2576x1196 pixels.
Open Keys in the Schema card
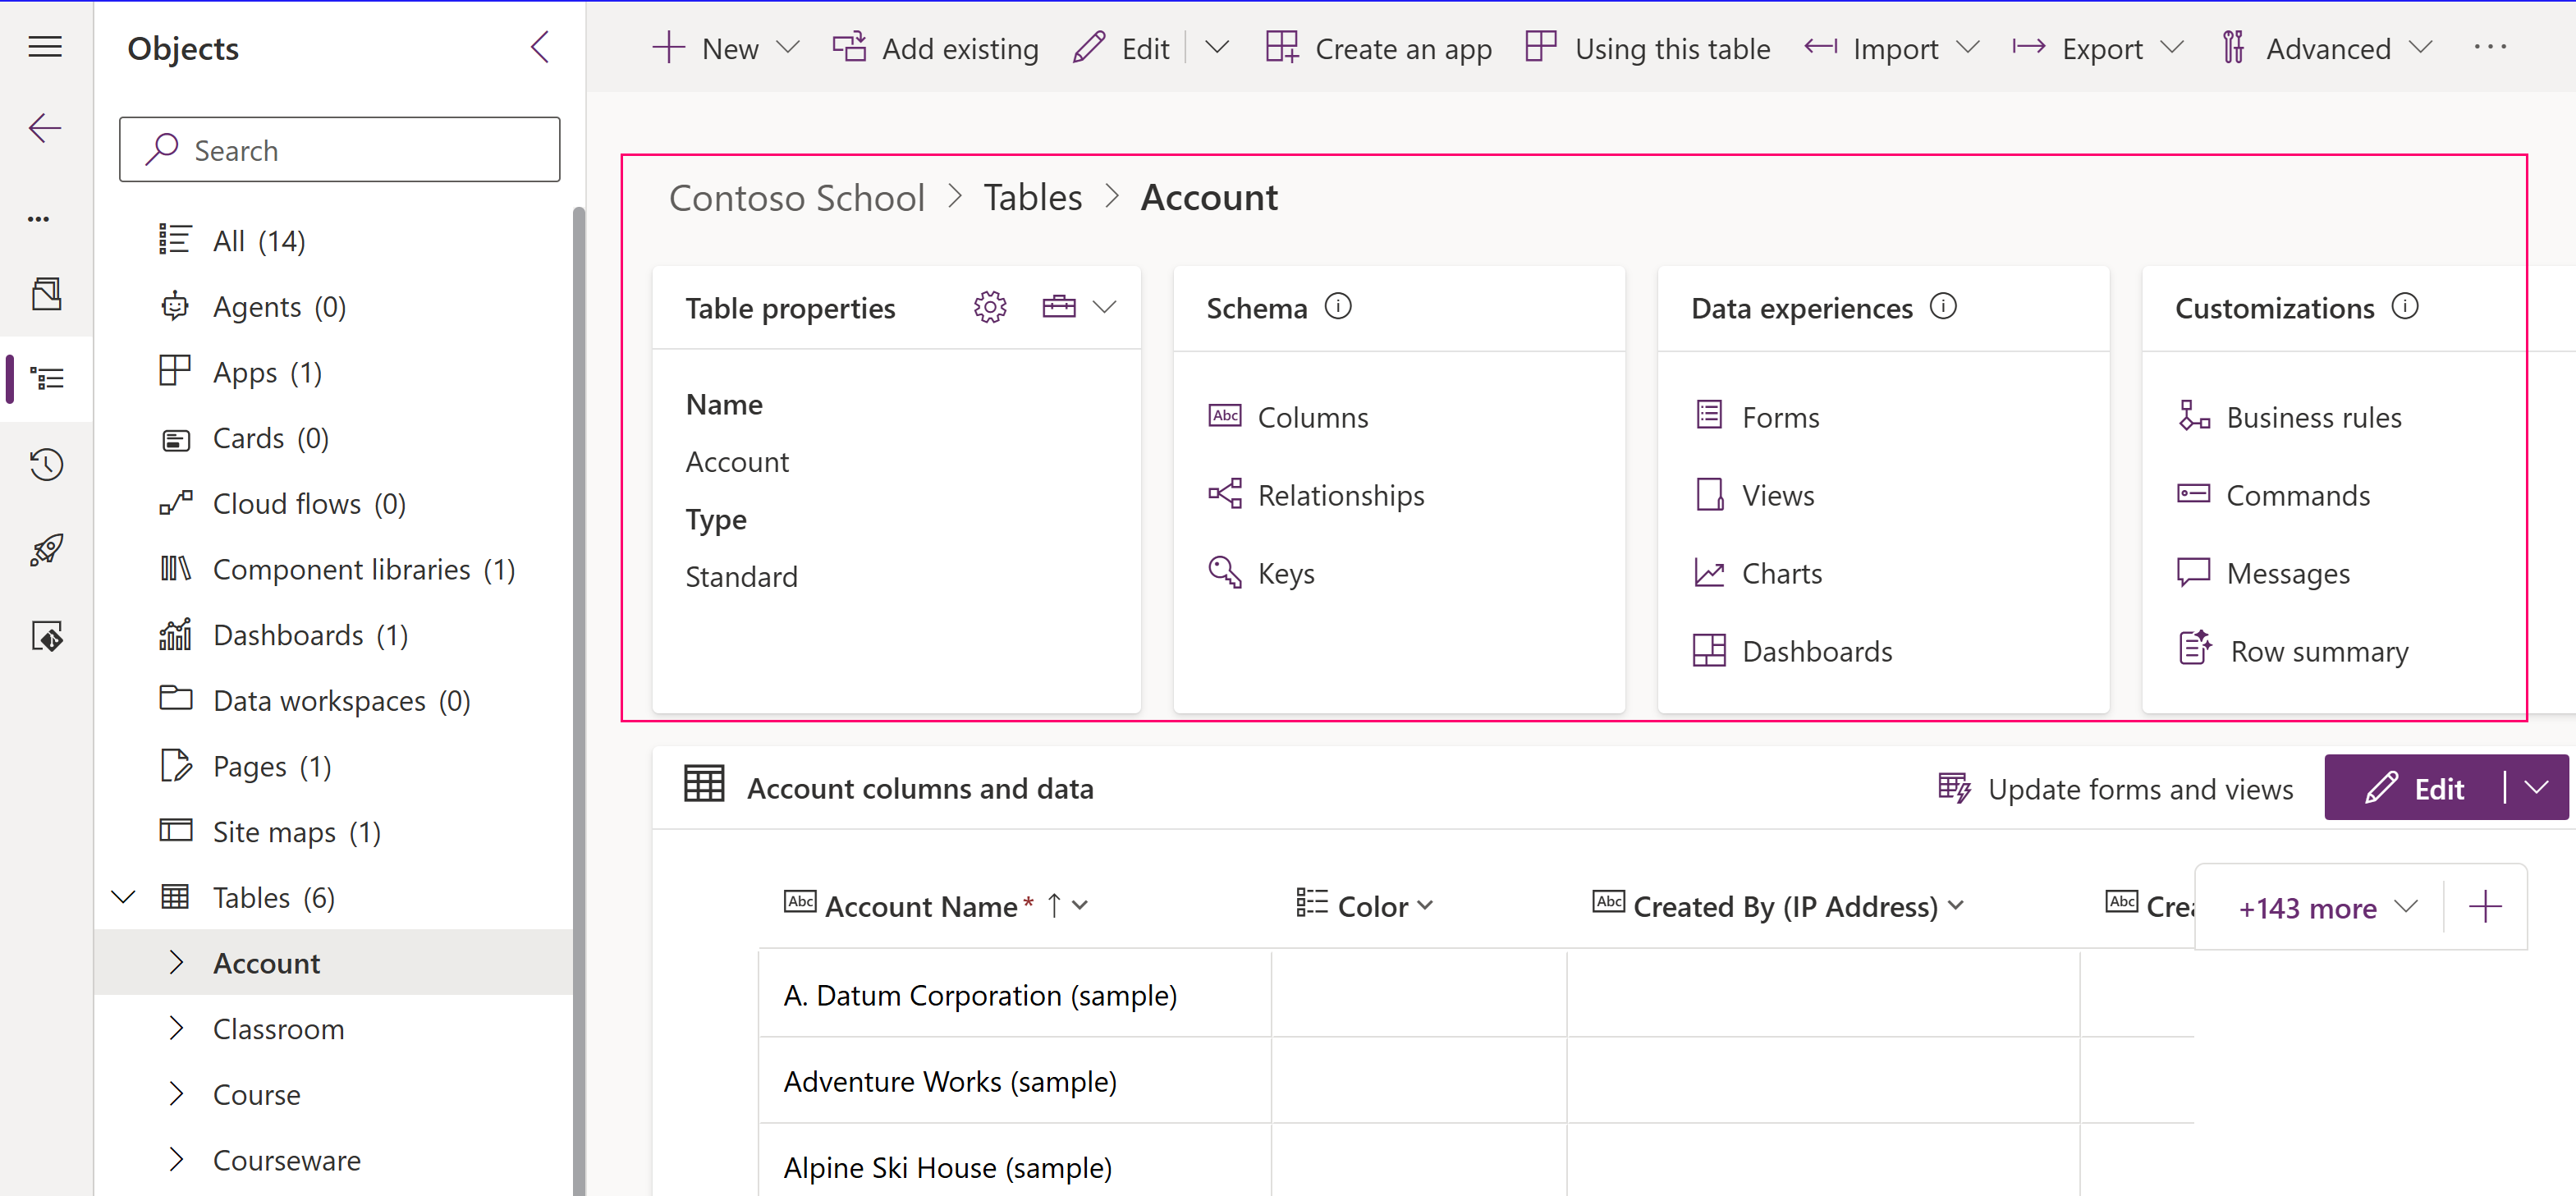(x=1286, y=573)
